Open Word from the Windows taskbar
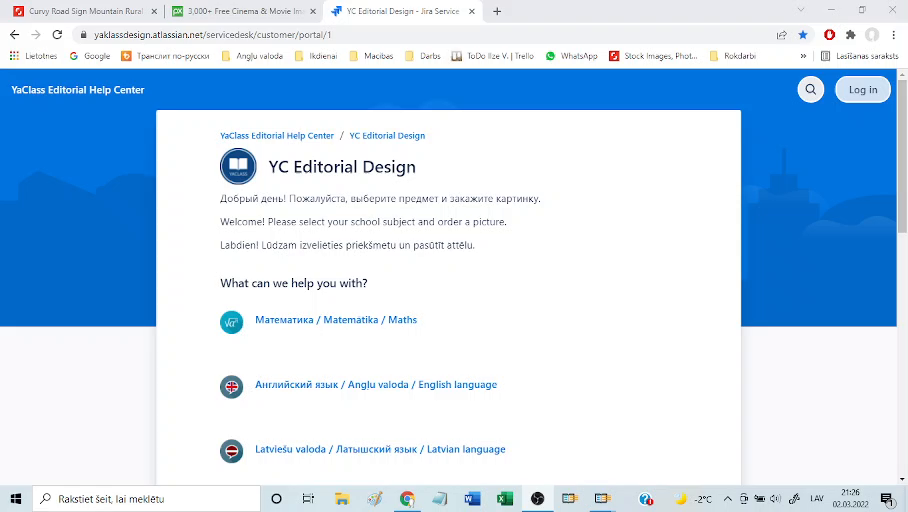 point(472,499)
